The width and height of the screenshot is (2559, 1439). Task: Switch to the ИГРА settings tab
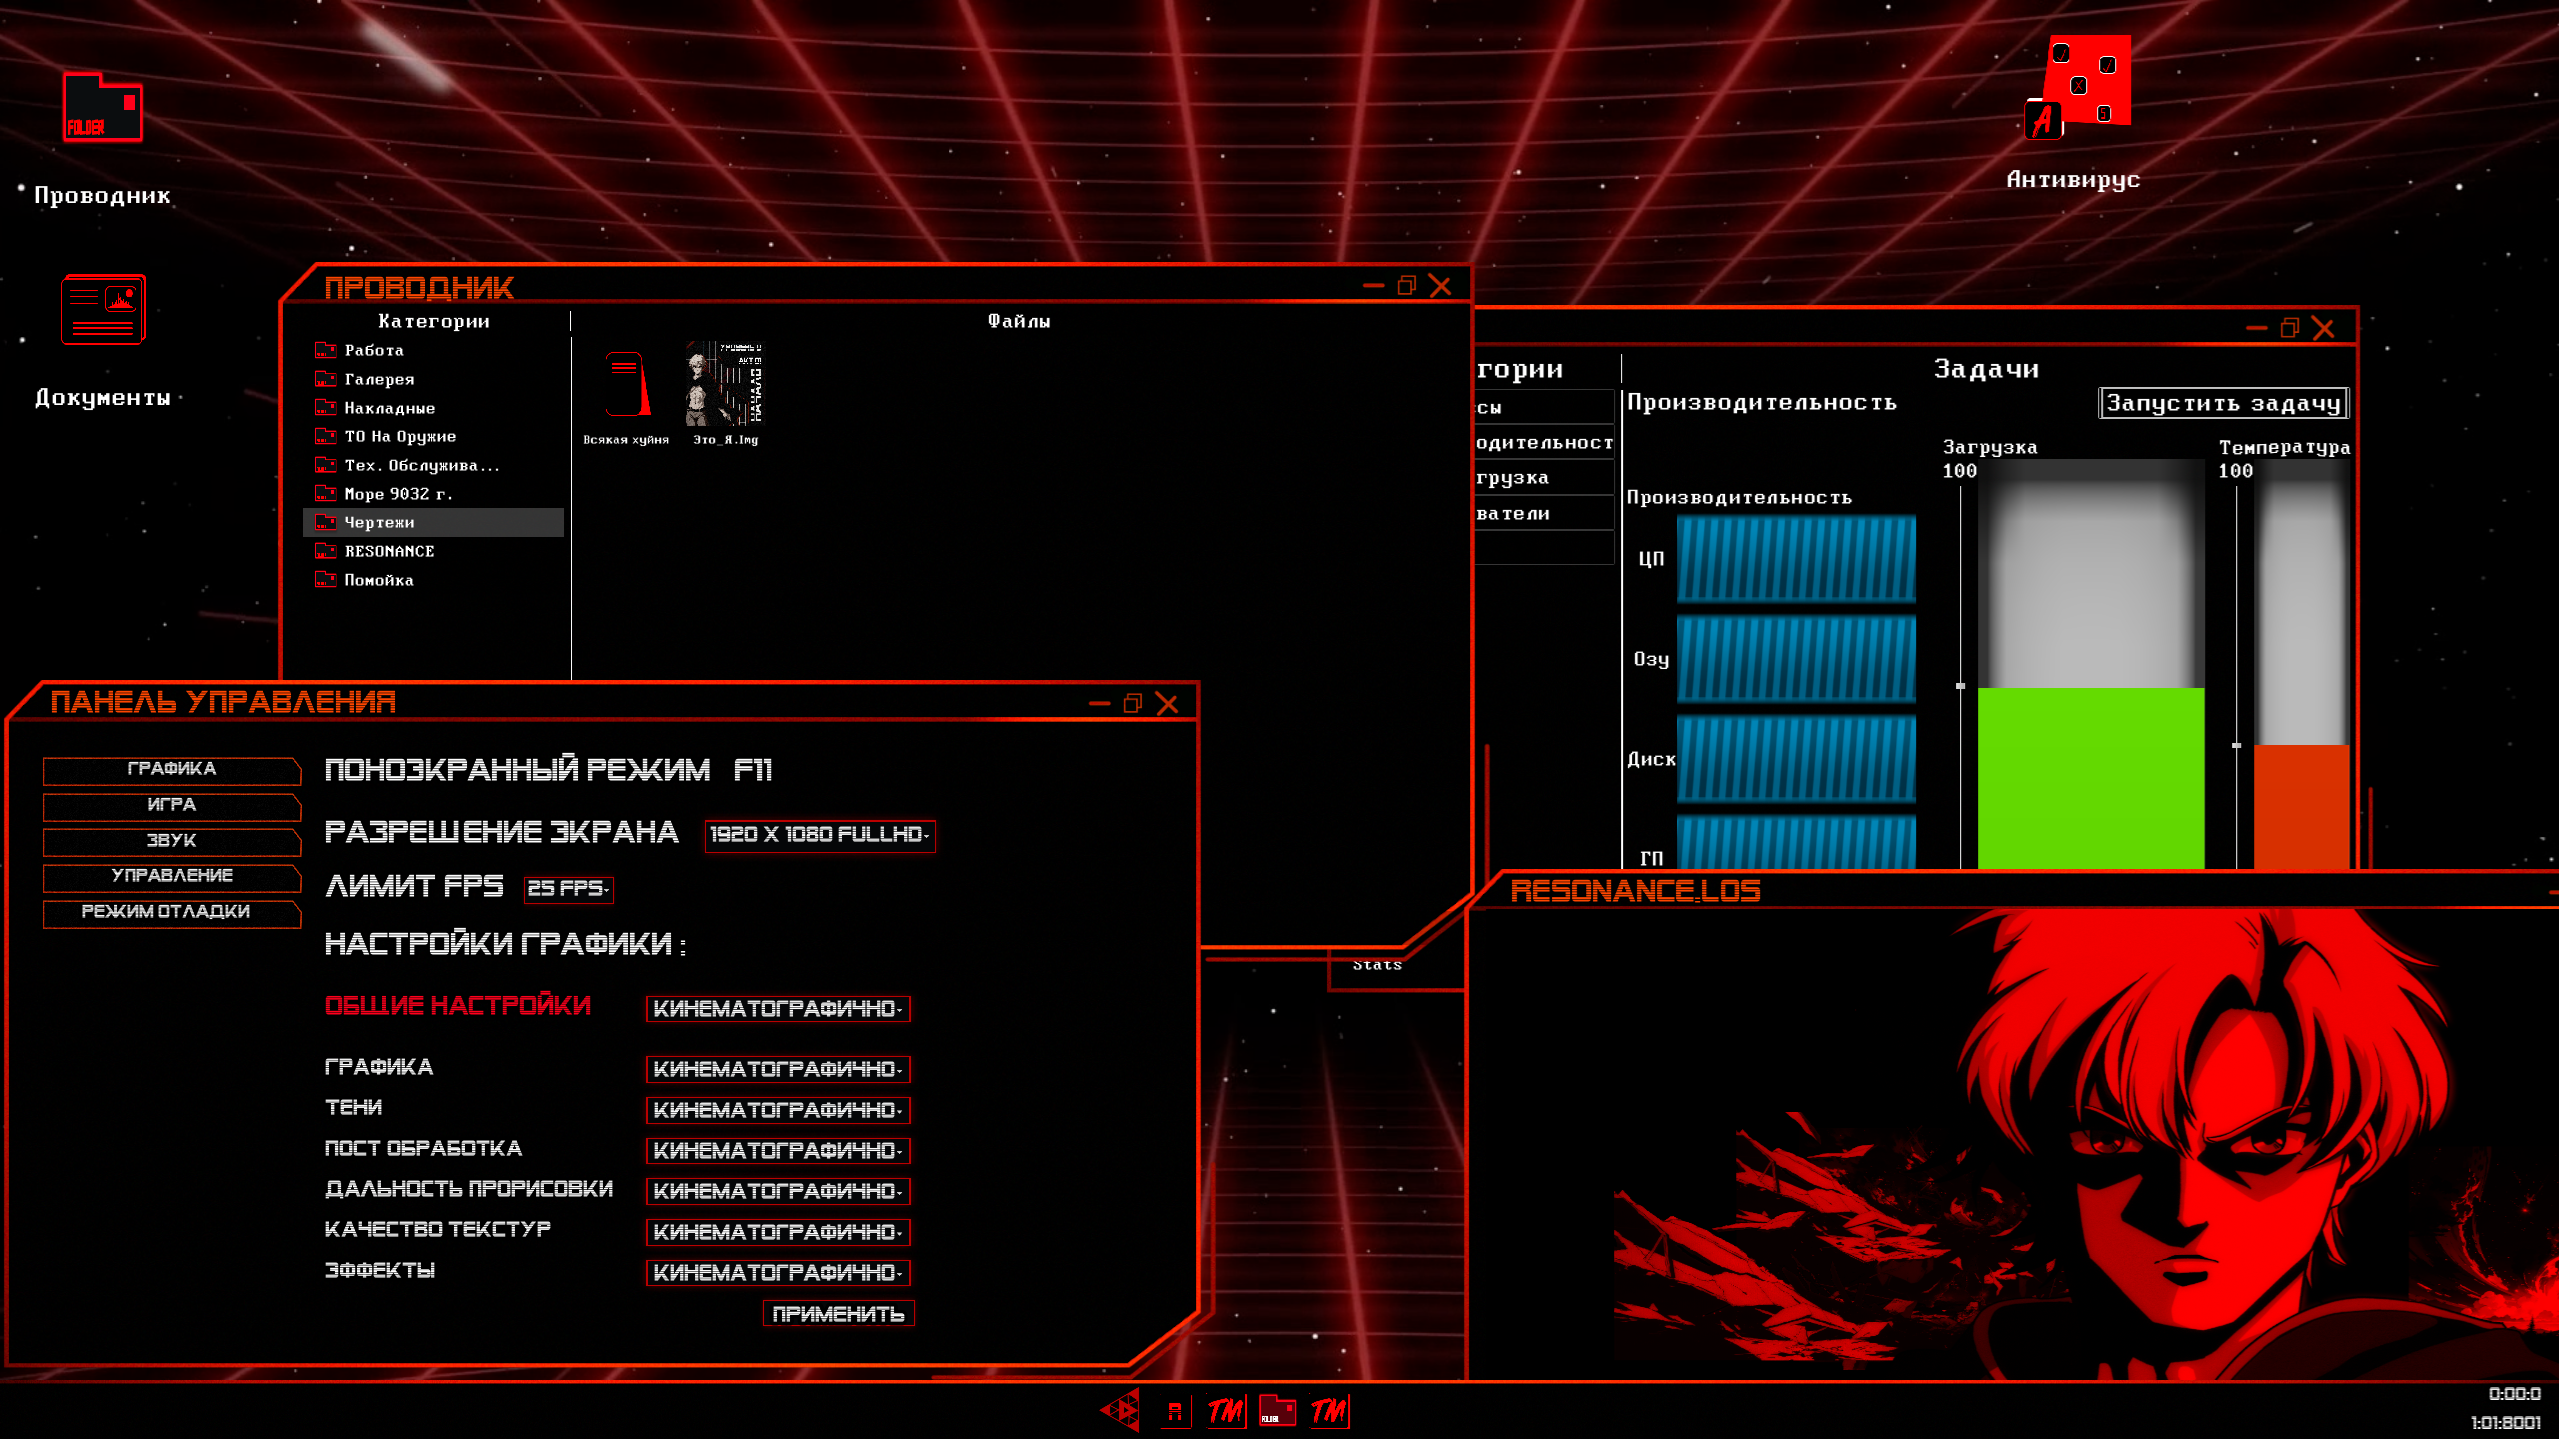point(172,805)
